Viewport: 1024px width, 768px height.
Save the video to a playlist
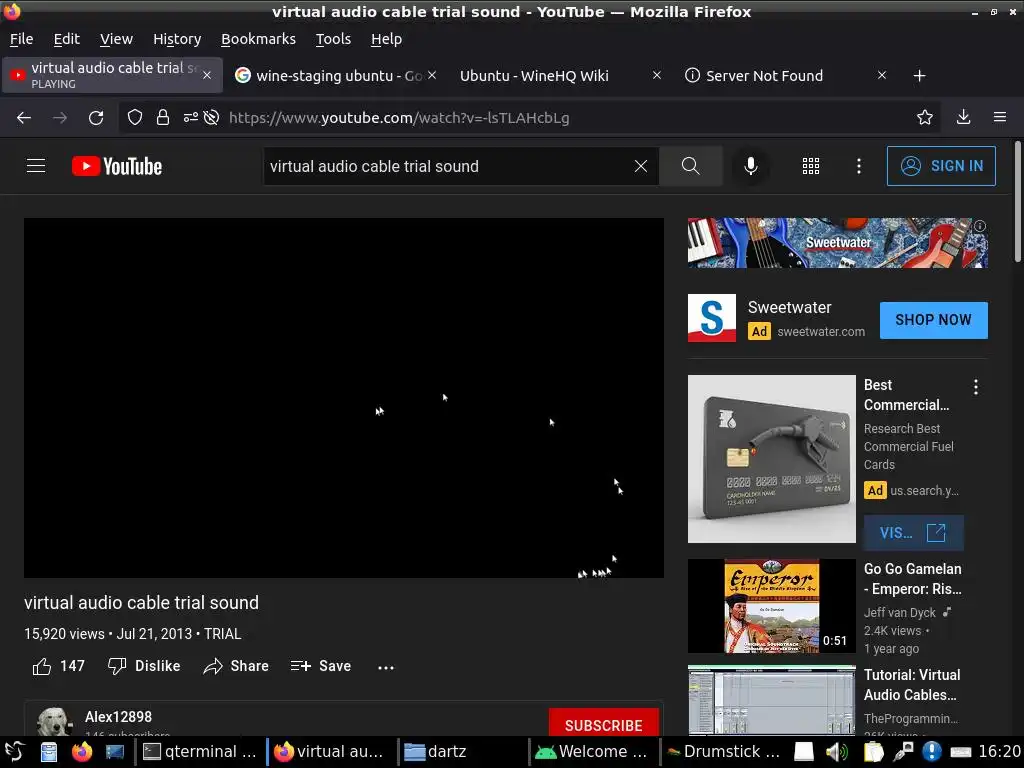(321, 666)
